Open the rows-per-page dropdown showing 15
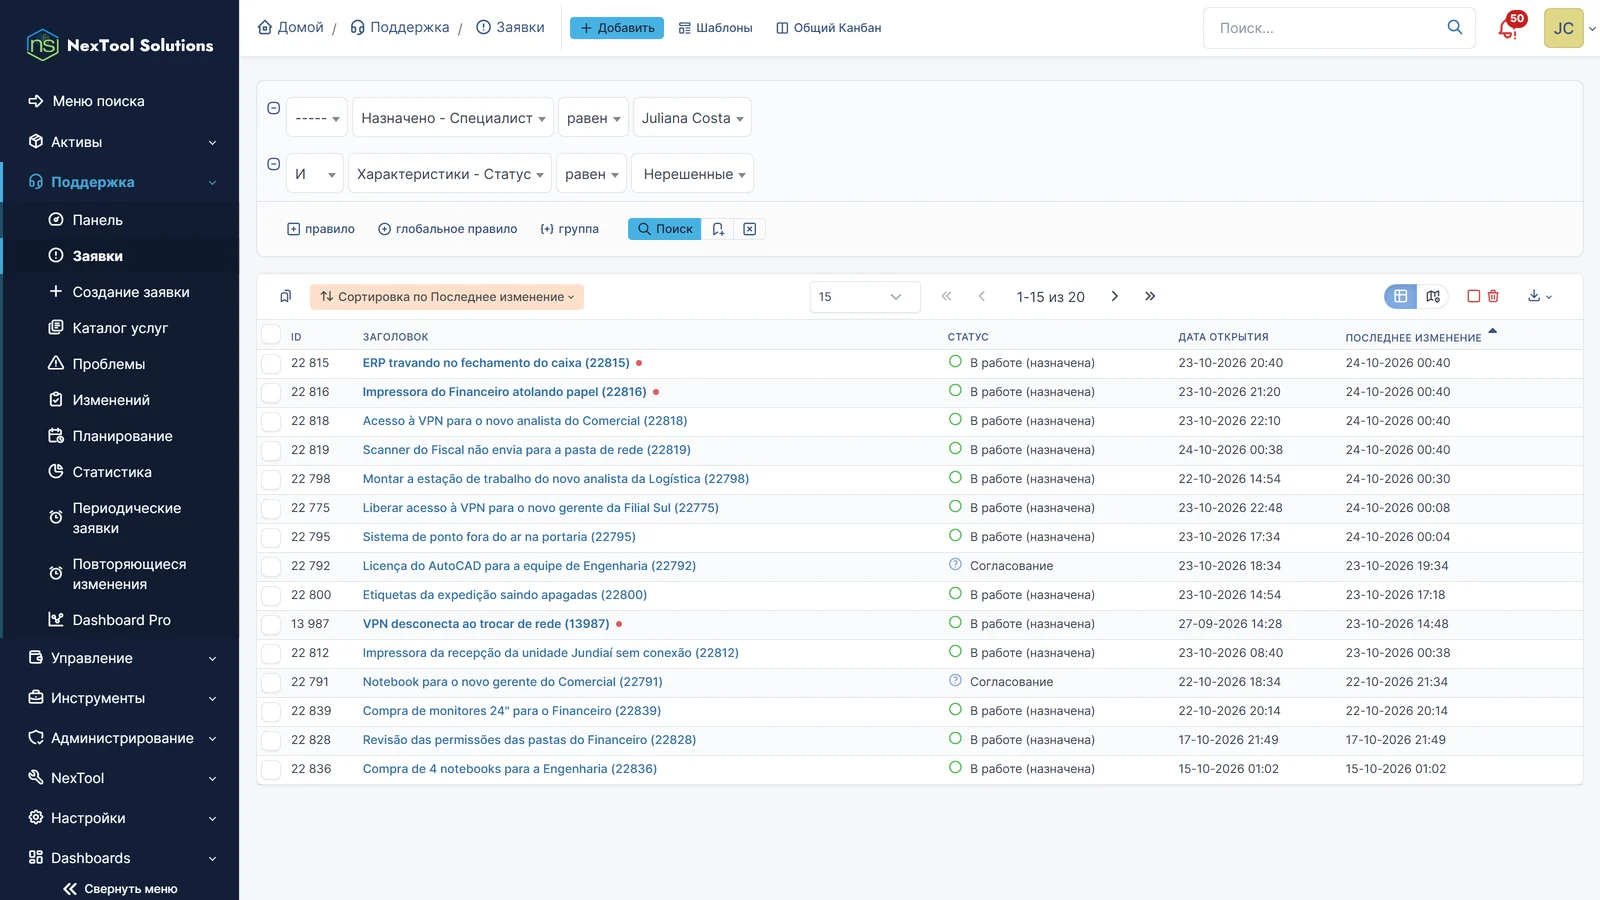Viewport: 1600px width, 900px height. tap(865, 296)
